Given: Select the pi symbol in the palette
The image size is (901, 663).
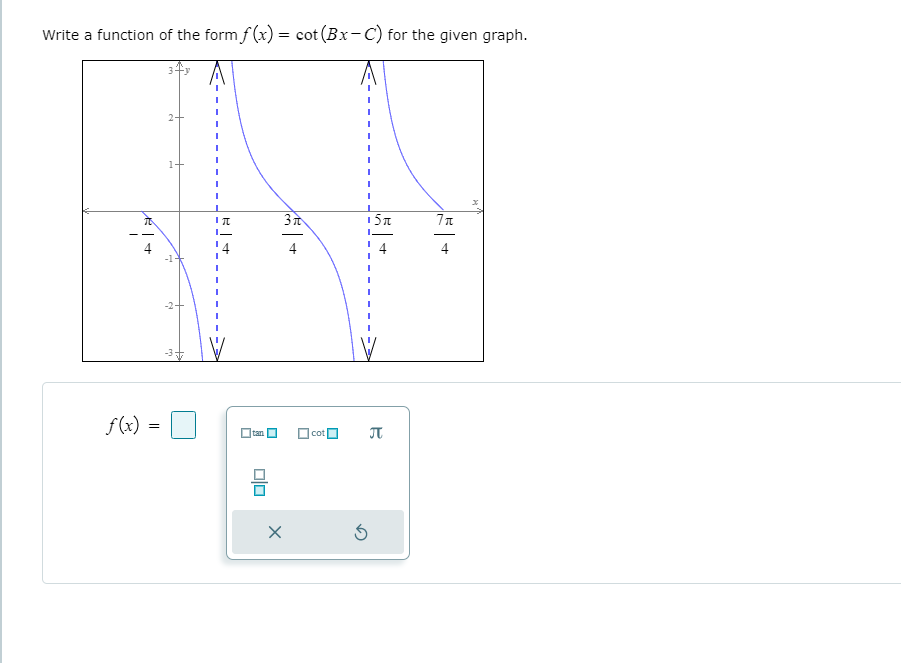Looking at the screenshot, I should 375,432.
